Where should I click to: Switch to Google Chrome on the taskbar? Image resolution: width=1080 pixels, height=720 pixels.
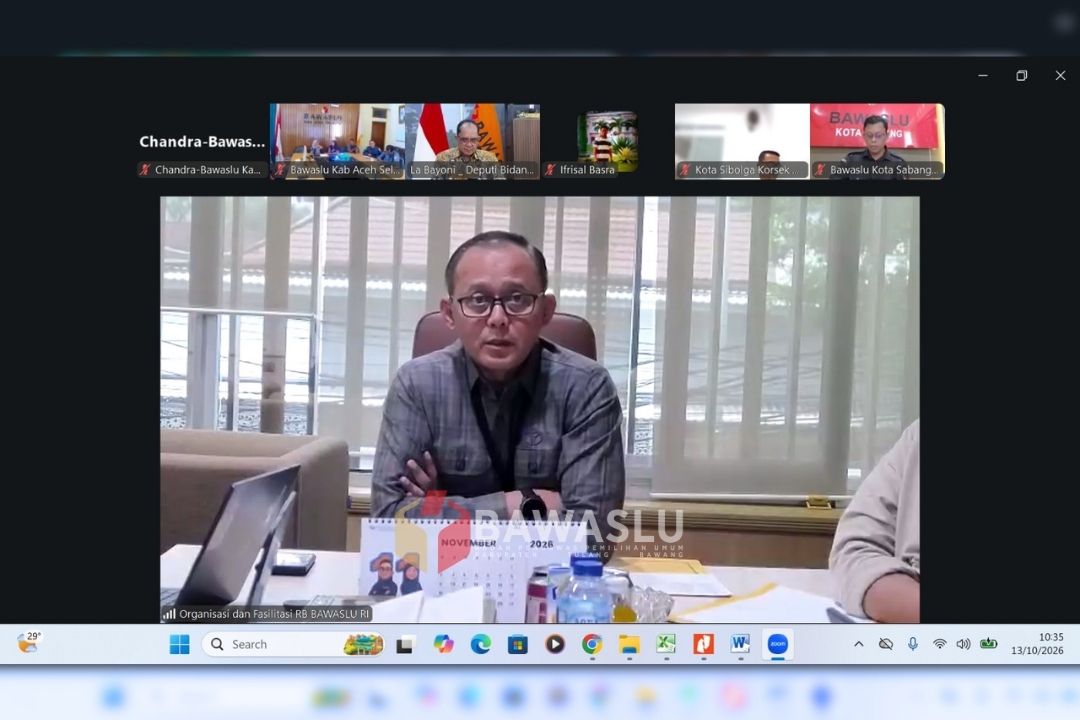point(592,644)
